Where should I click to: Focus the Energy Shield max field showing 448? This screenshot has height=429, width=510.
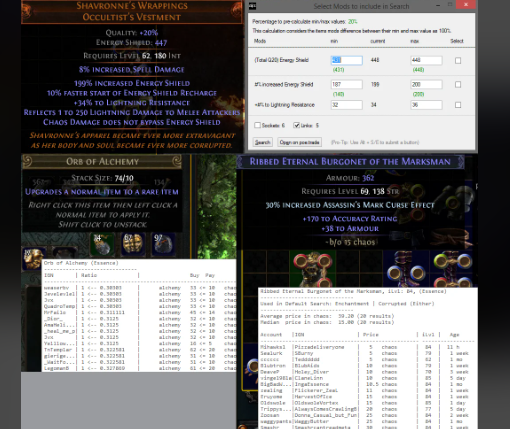[426, 60]
